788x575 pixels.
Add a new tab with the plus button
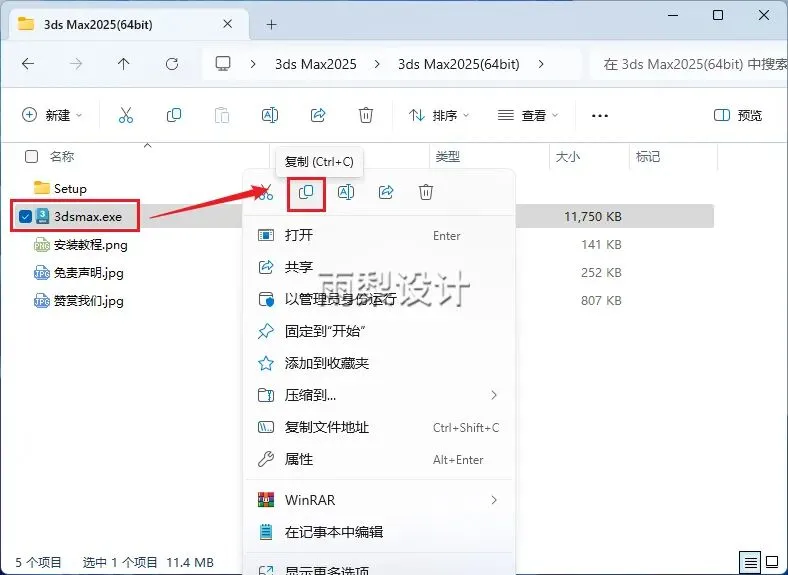pyautogui.click(x=271, y=24)
